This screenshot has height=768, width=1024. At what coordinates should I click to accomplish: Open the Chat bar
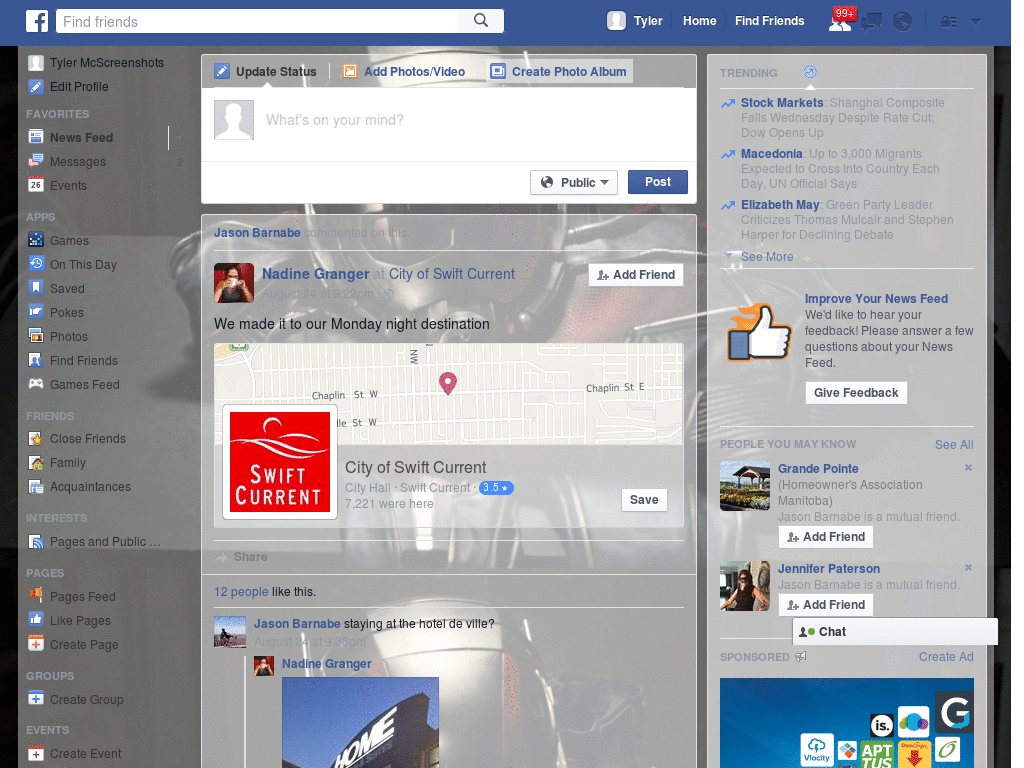pyautogui.click(x=895, y=632)
